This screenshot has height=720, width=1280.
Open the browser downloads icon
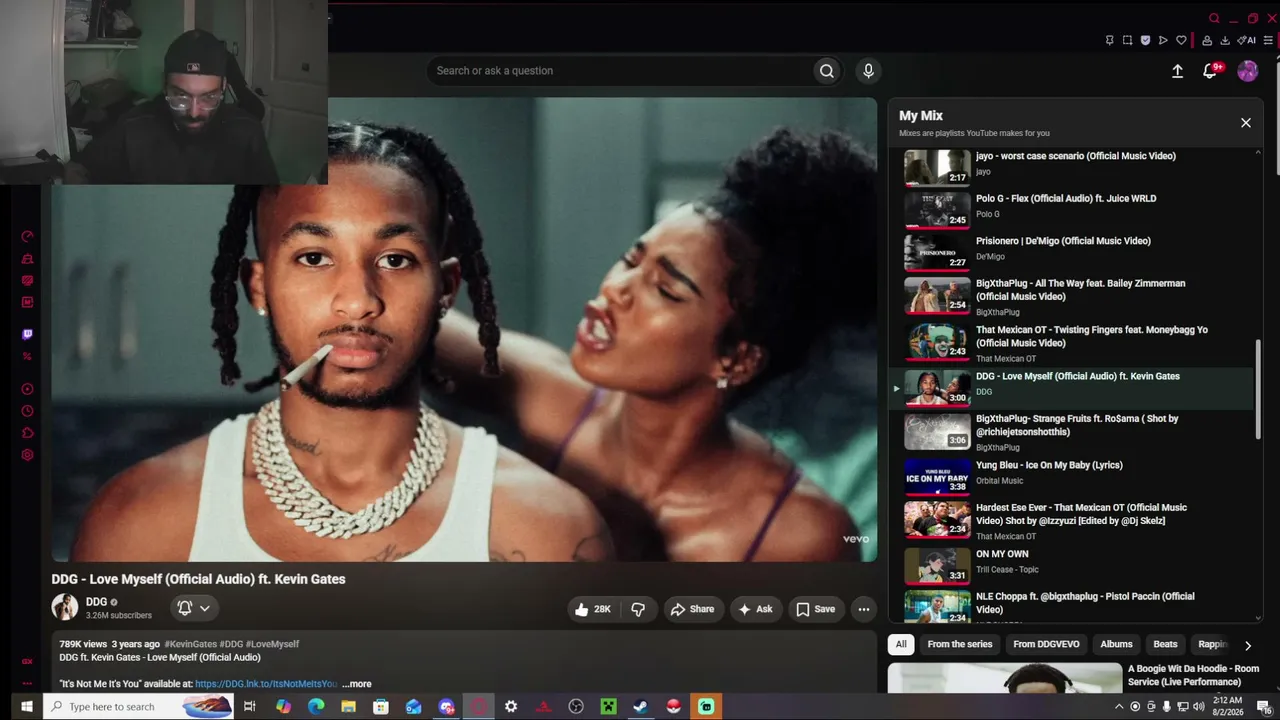click(x=1225, y=41)
